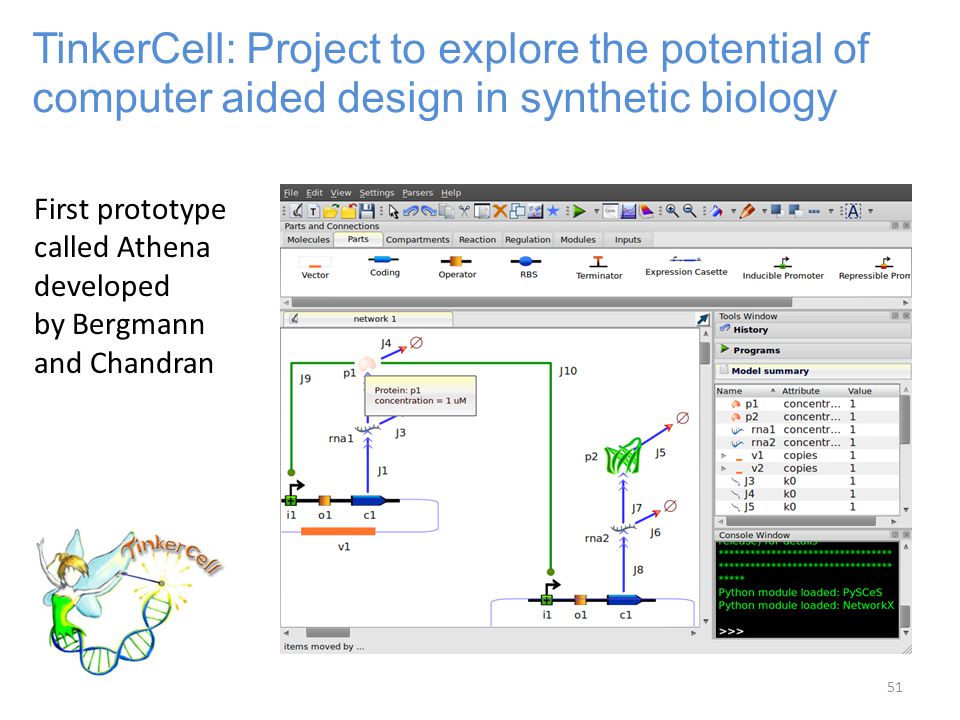Click the redo curved arrow icon
960x720 pixels.
tap(429, 211)
